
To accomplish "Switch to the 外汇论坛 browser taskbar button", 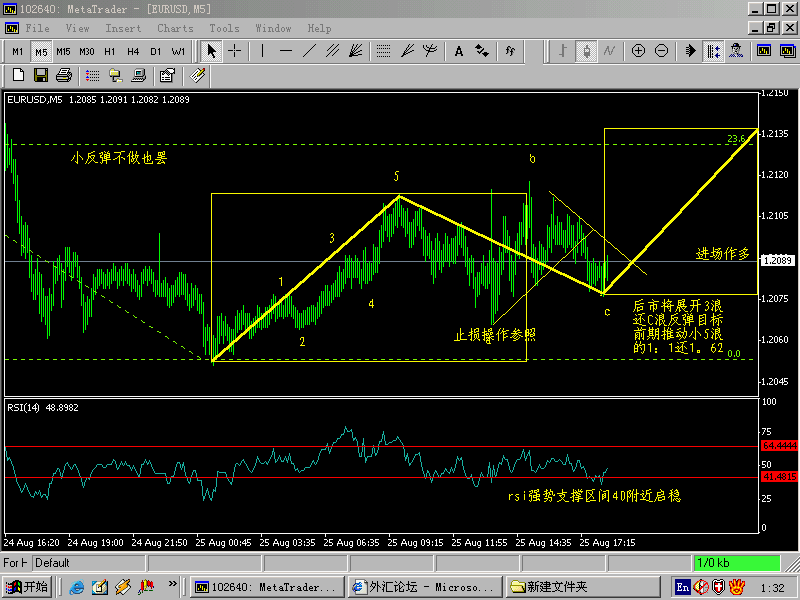I will 424,587.
